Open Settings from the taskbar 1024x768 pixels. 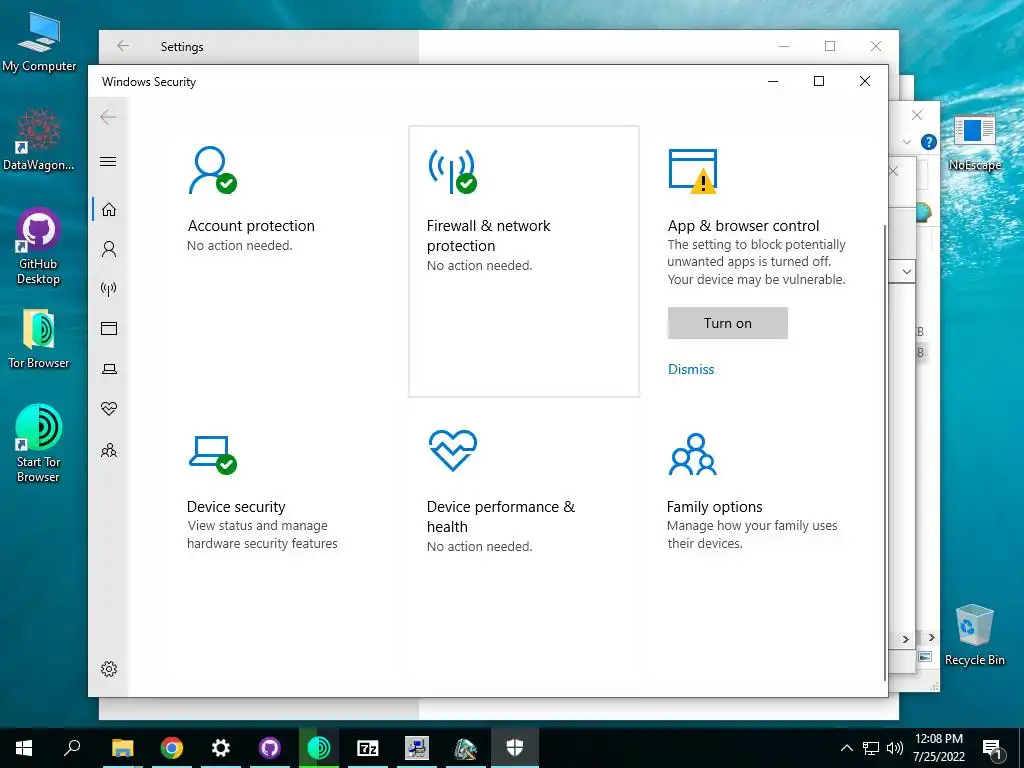221,748
